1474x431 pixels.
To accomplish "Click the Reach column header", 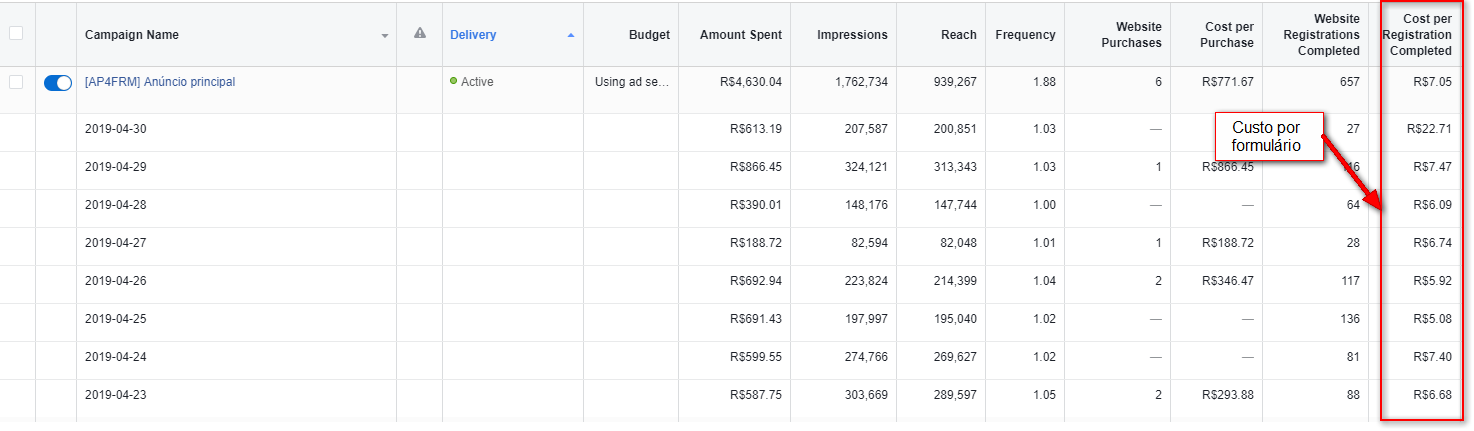I will coord(958,35).
